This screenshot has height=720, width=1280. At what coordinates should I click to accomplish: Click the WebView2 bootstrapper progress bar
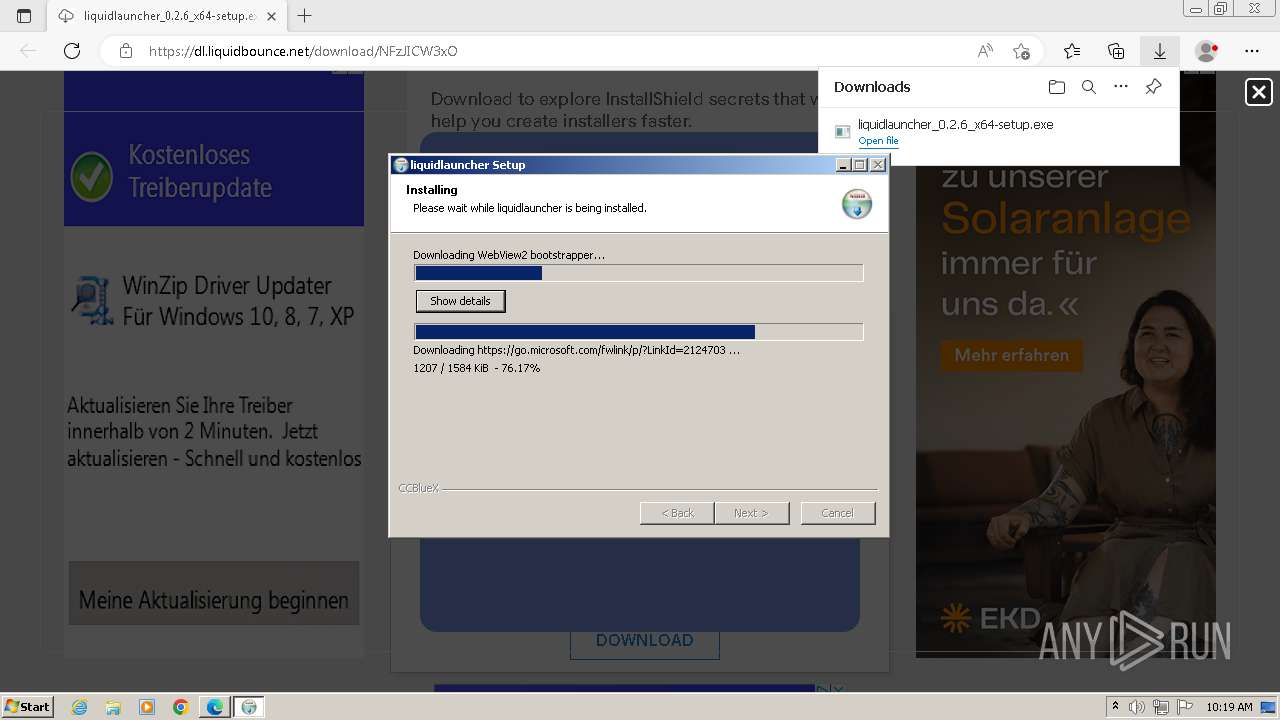point(638,273)
